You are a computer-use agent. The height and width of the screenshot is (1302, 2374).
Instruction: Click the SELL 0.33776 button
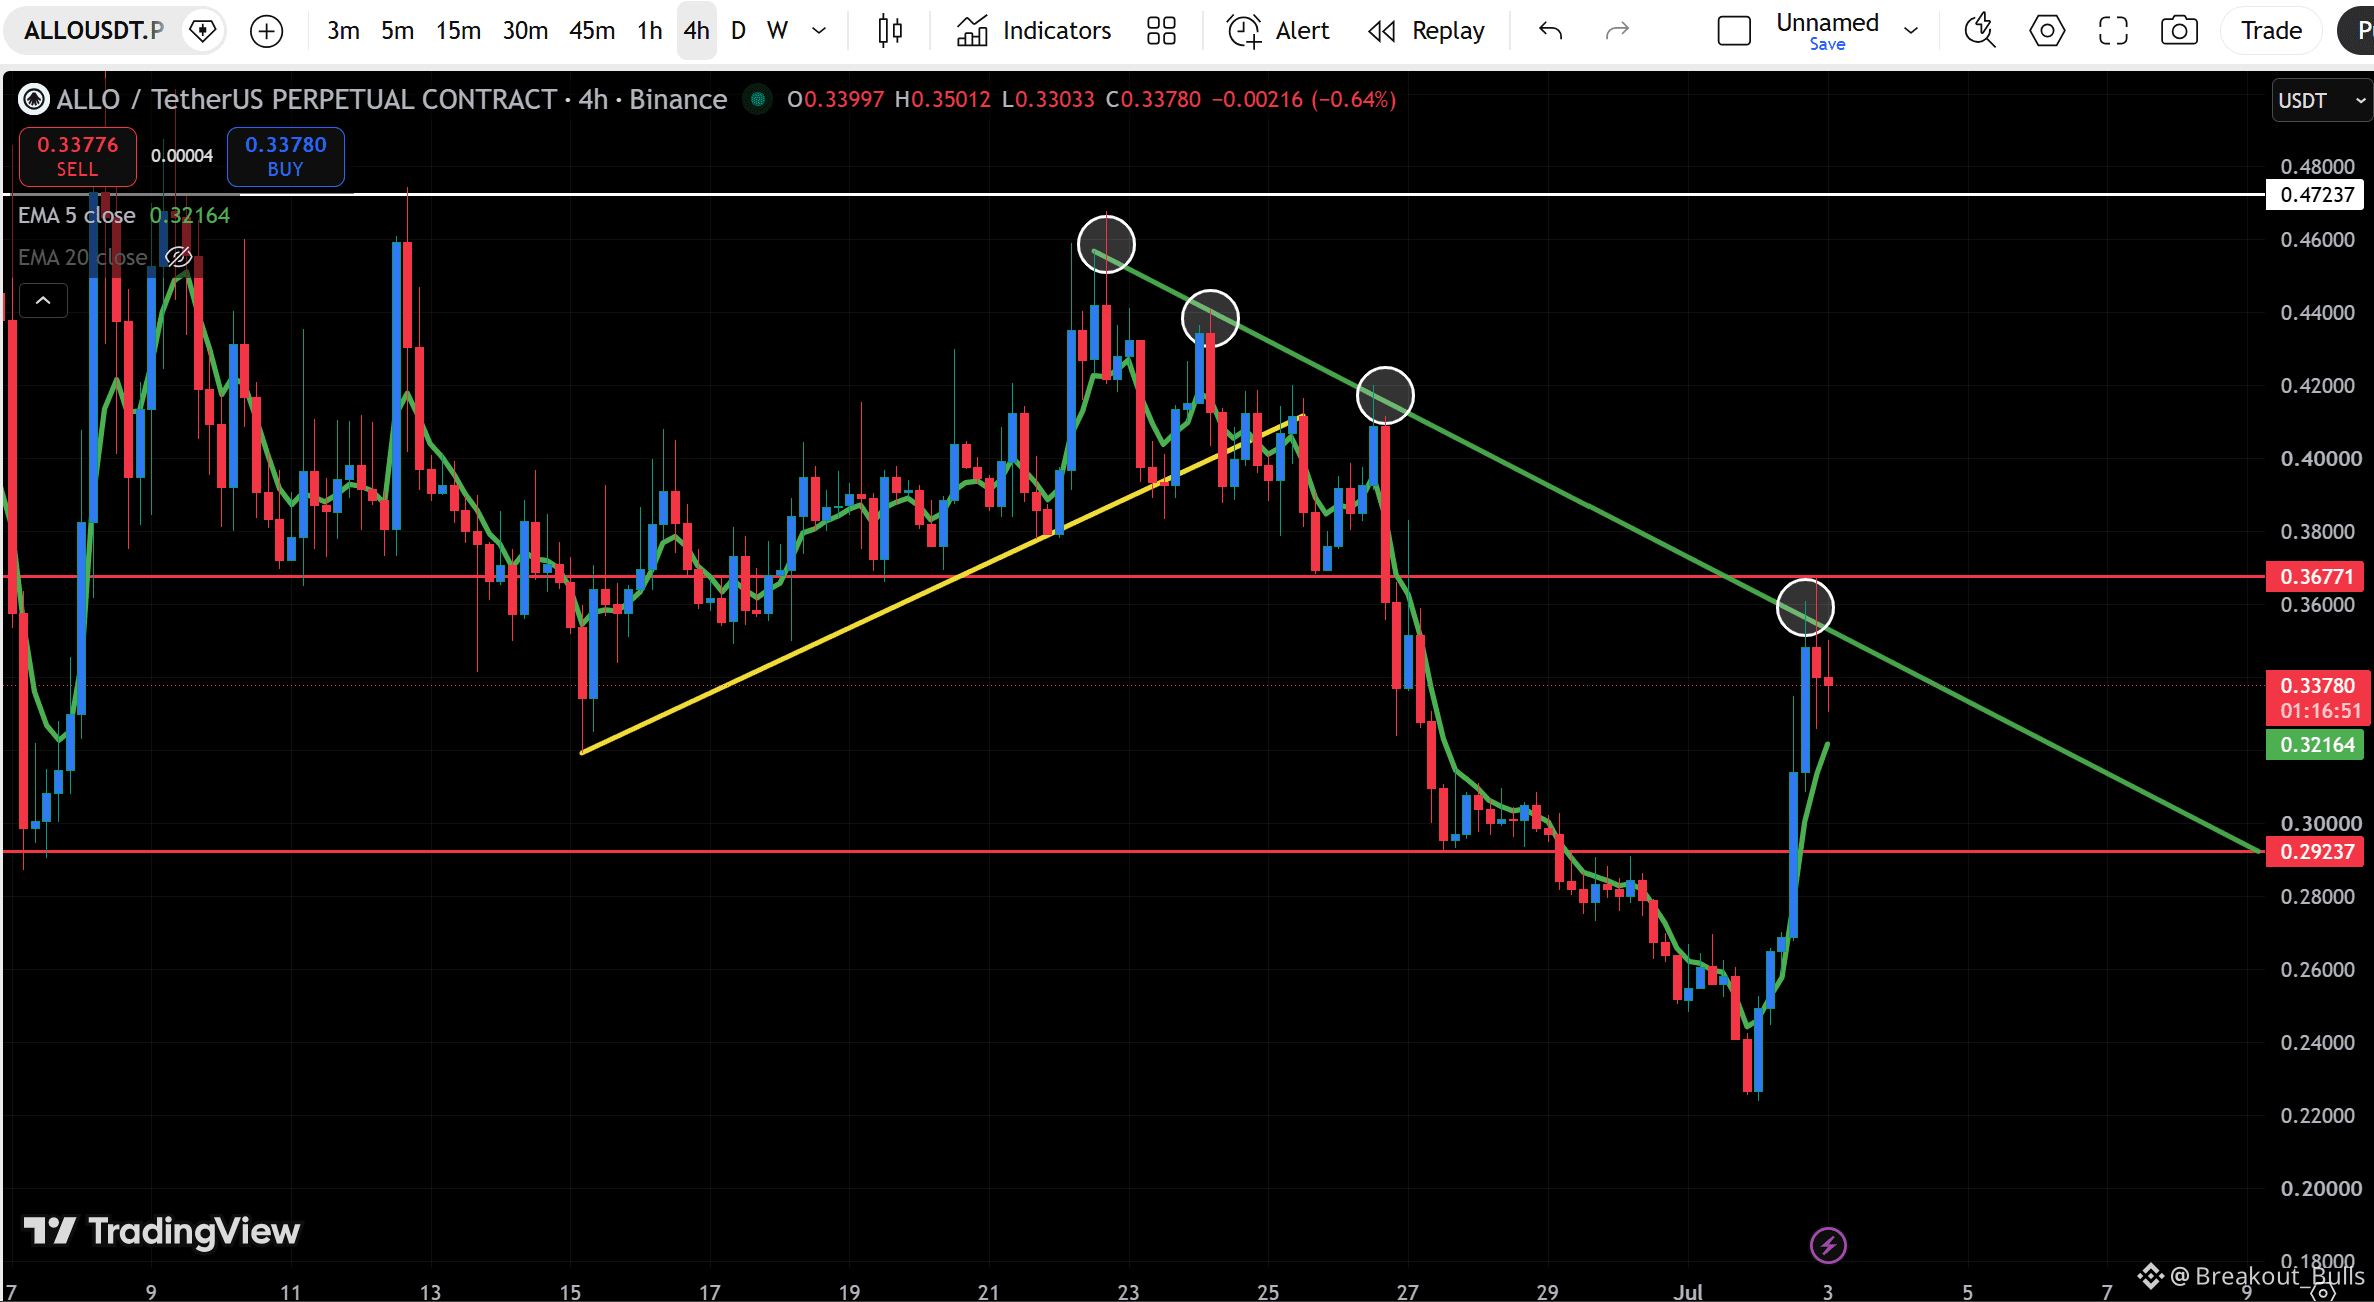[x=78, y=156]
